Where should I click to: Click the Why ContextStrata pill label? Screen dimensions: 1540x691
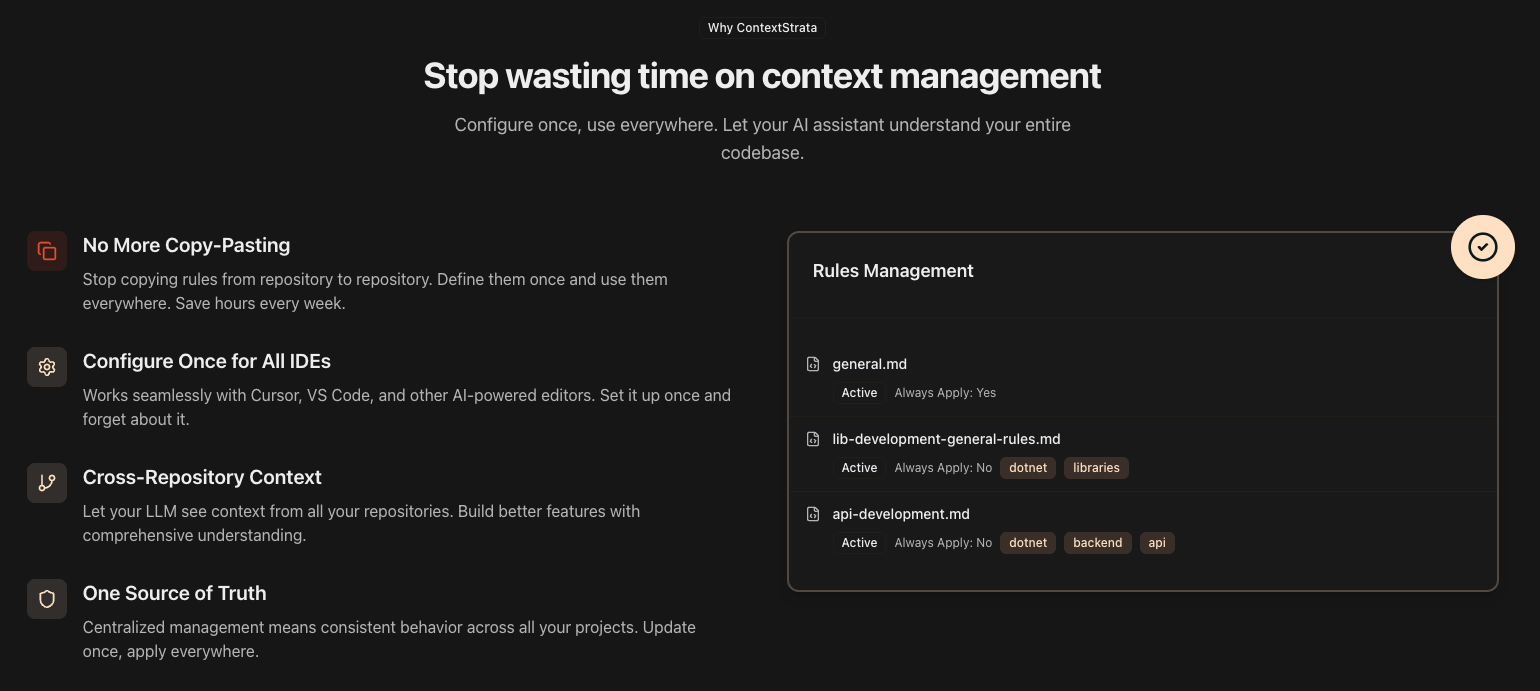tap(762, 28)
